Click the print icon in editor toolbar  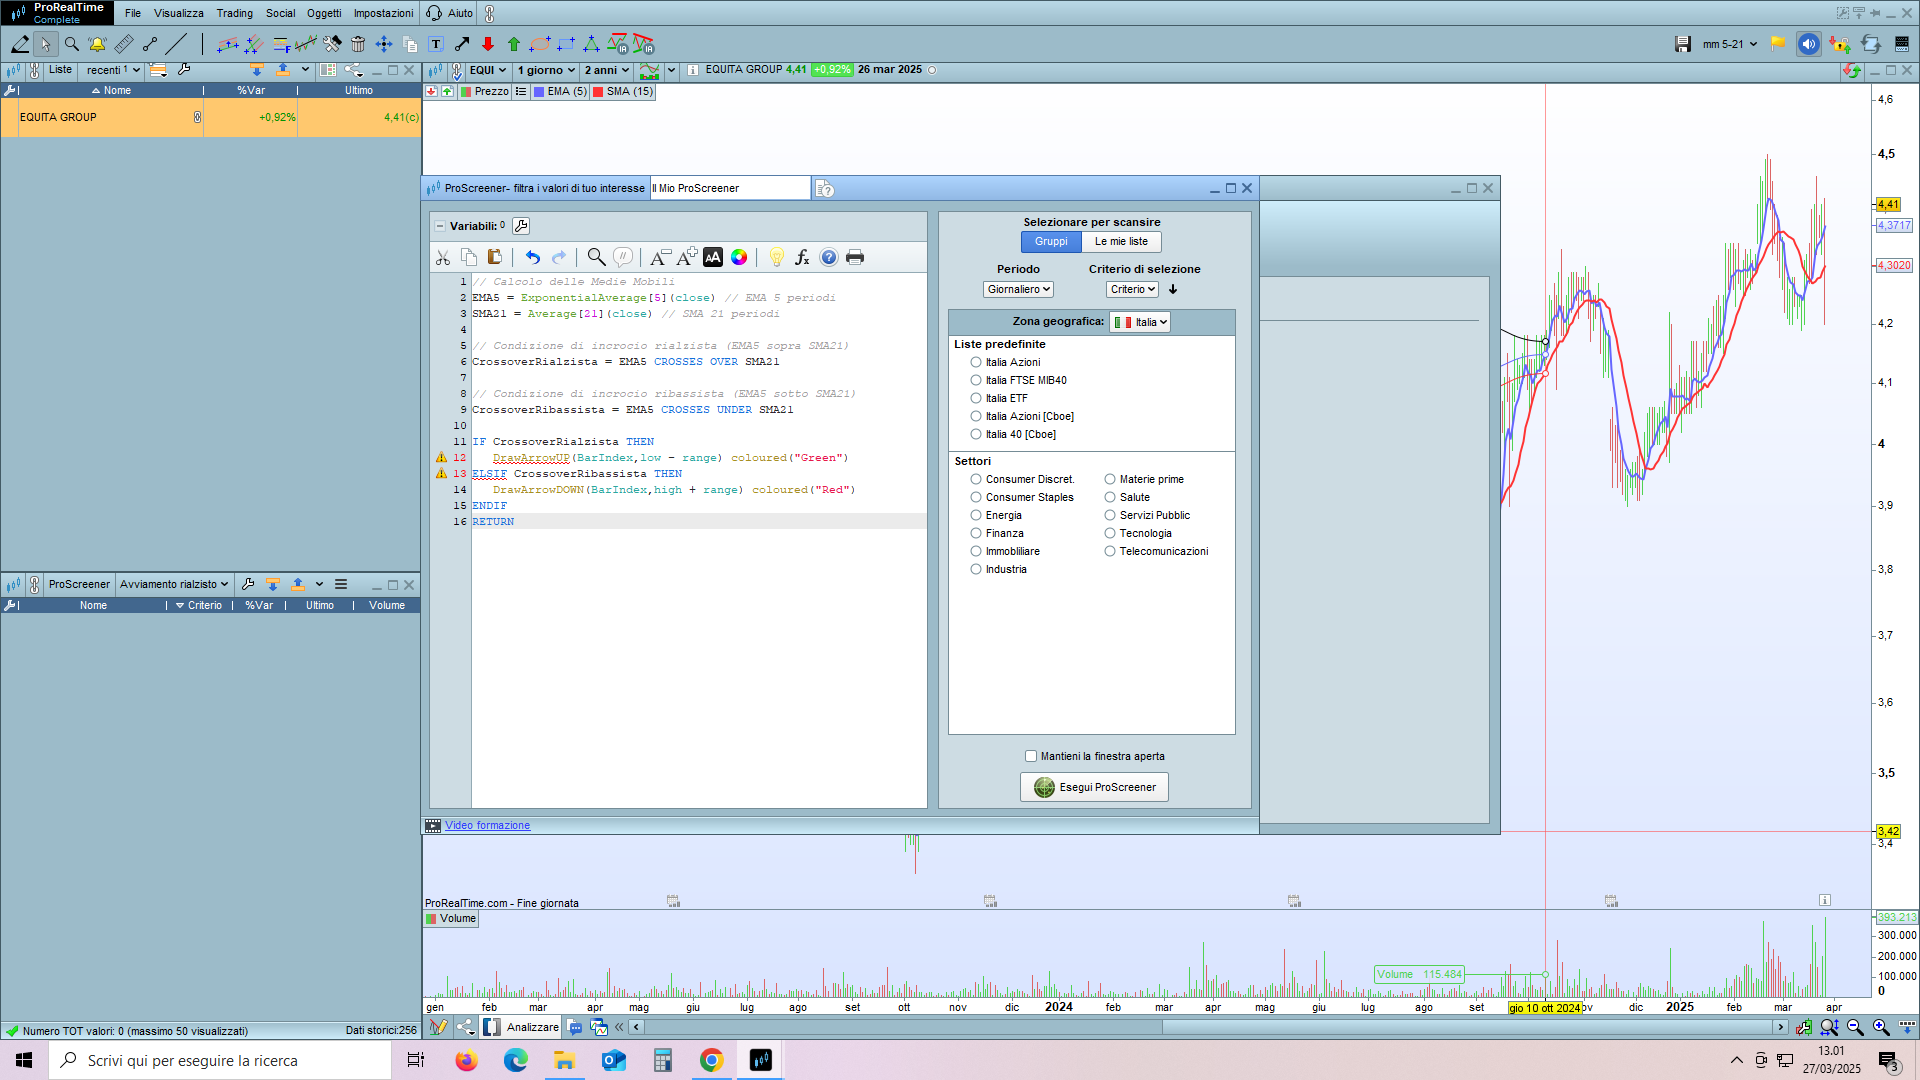(x=855, y=258)
